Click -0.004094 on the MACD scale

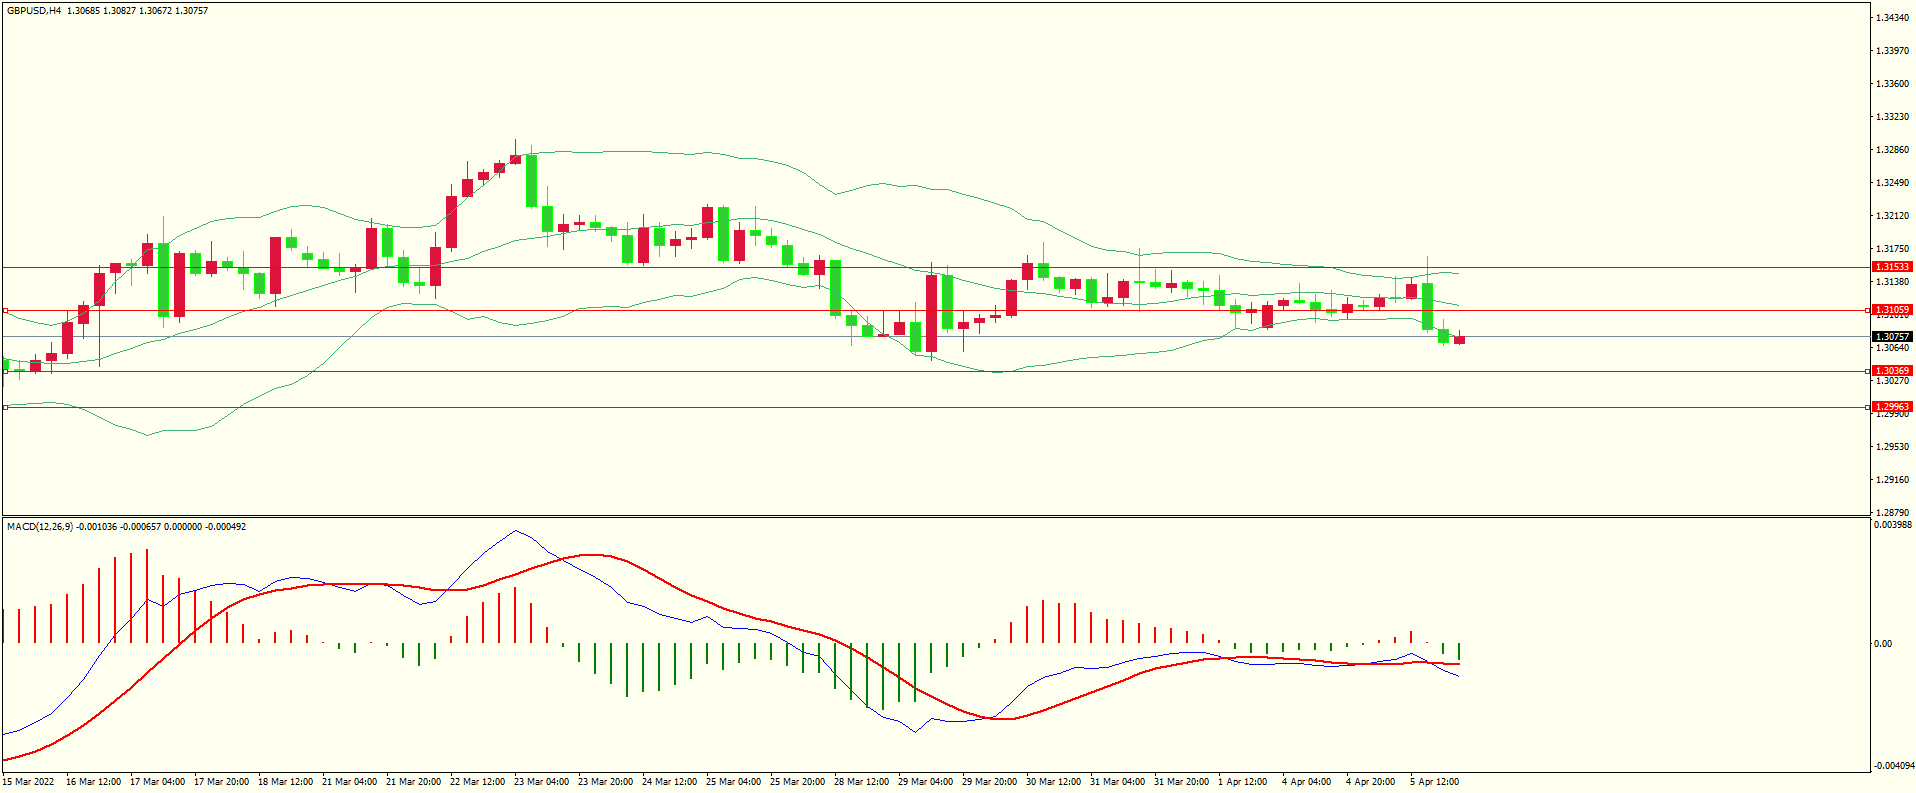point(1892,766)
